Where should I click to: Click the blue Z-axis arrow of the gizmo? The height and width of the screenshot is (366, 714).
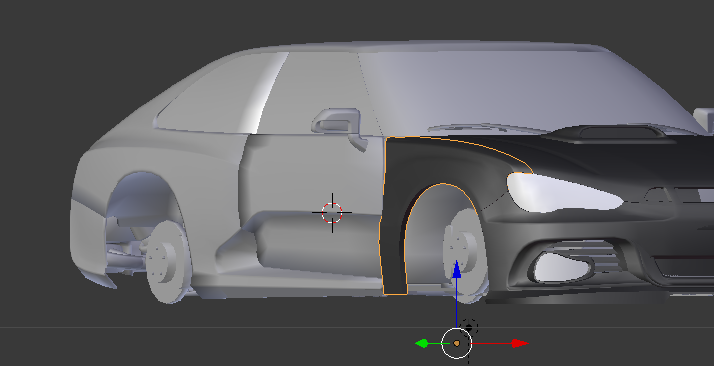tap(456, 270)
